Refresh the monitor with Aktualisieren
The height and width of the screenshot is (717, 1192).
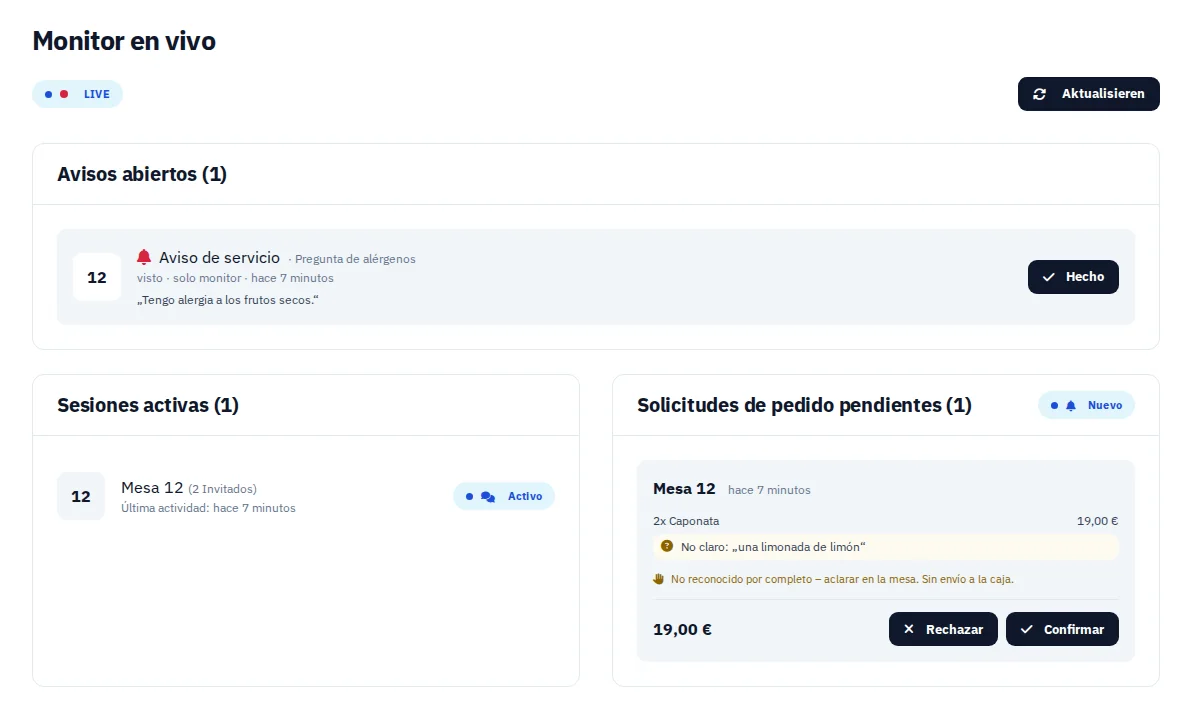coord(1089,94)
